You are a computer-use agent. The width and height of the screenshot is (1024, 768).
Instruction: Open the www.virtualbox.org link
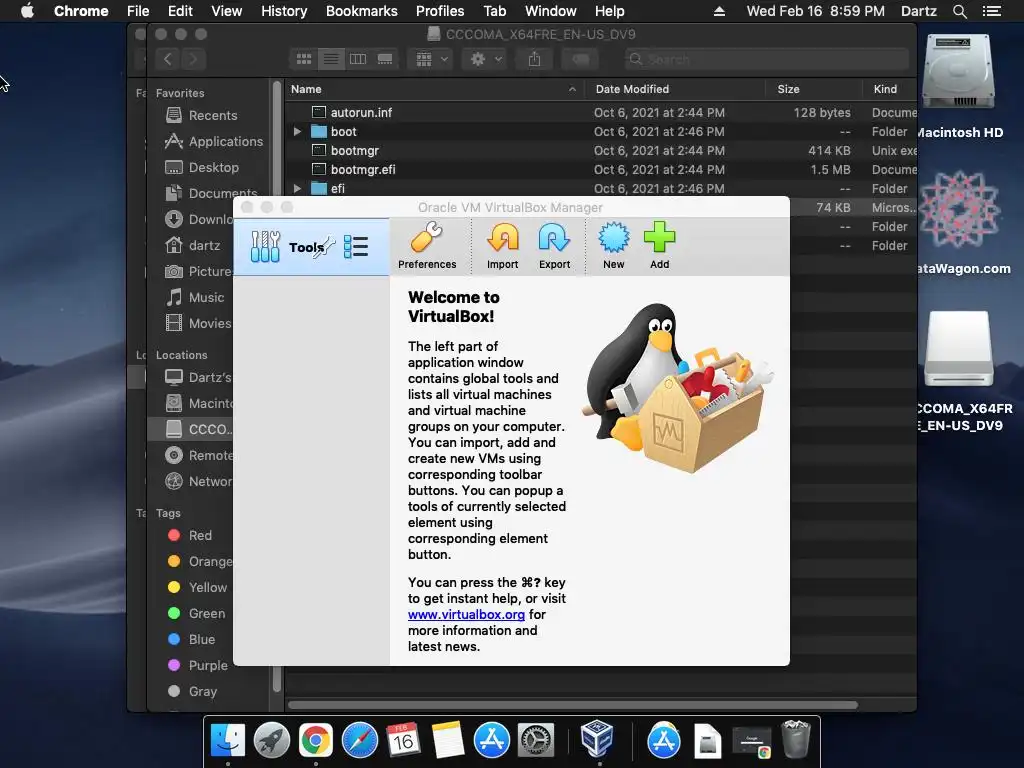pos(466,615)
